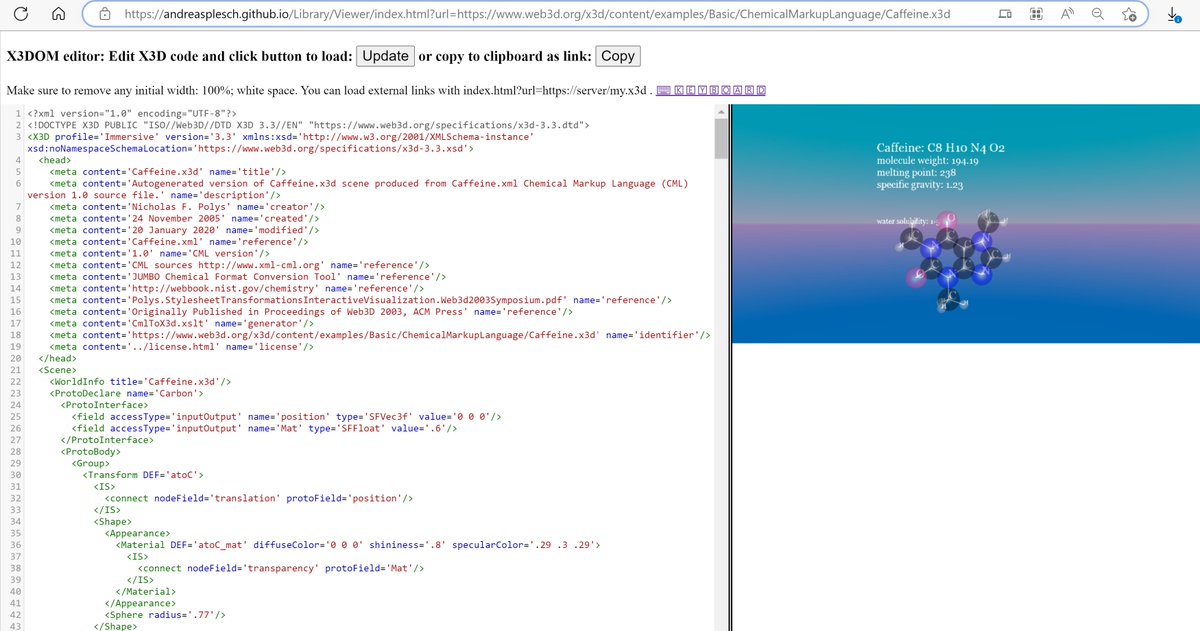Click the opening <Scene> tag
The height and width of the screenshot is (631, 1200).
point(57,371)
